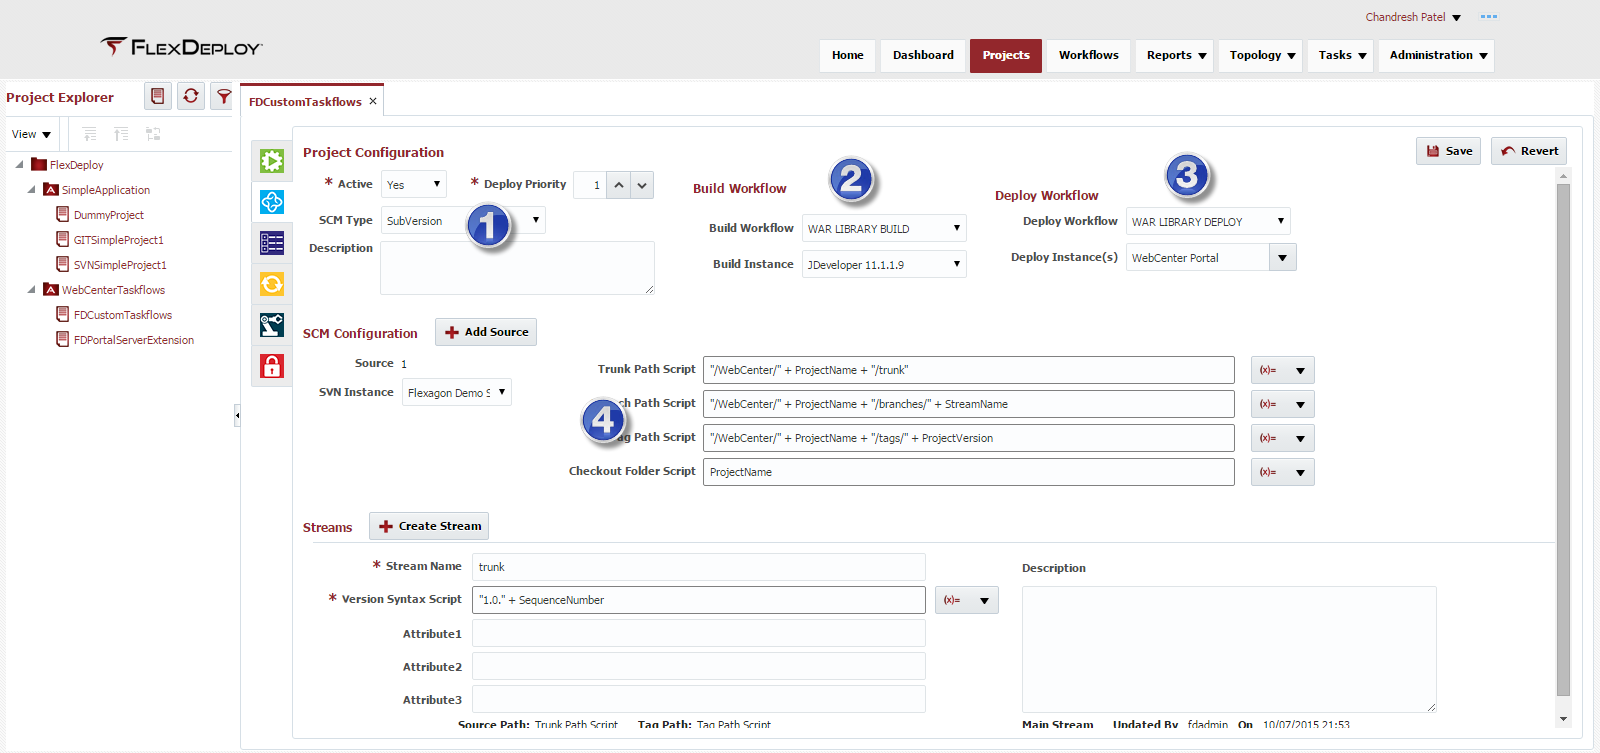Image resolution: width=1600 pixels, height=753 pixels.
Task: Open expression menu for branches path script
Action: [1282, 404]
